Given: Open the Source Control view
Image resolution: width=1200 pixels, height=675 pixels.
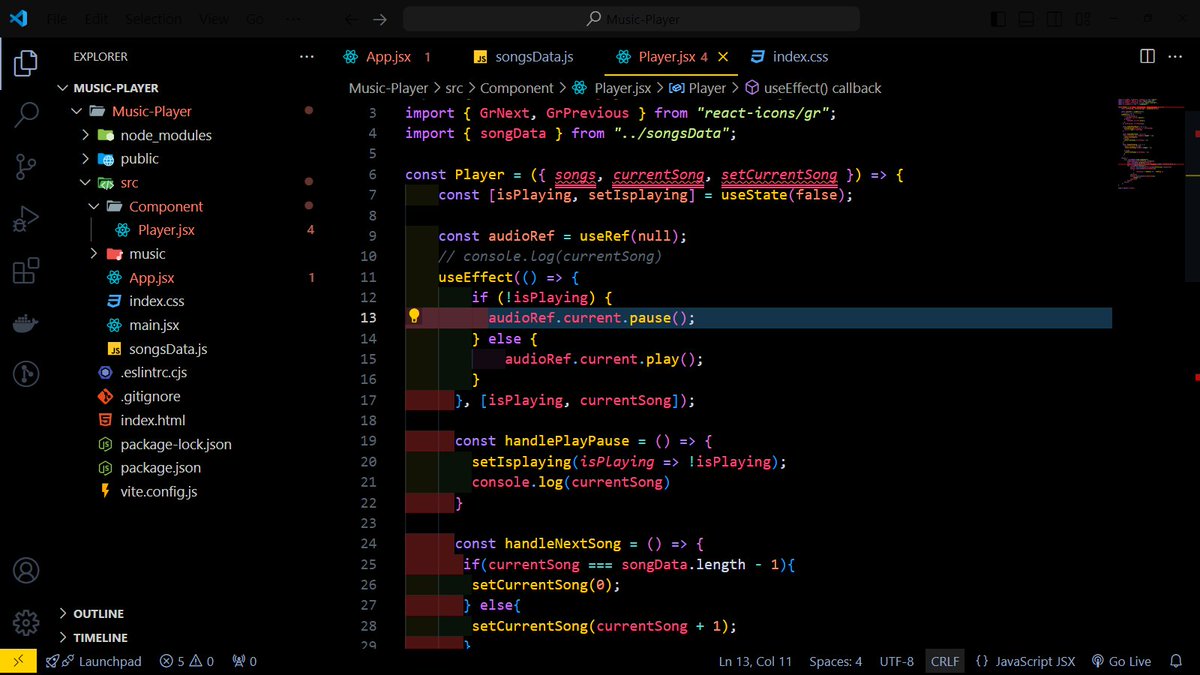Looking at the screenshot, I should click(x=26, y=167).
